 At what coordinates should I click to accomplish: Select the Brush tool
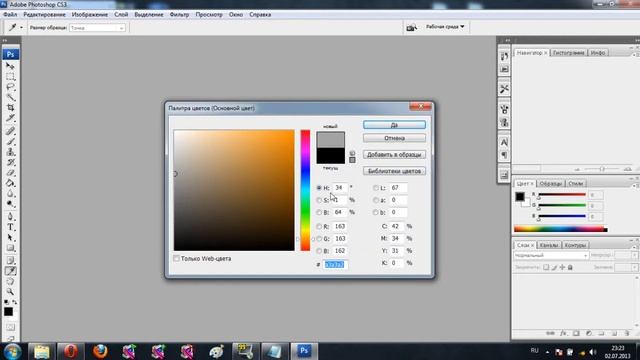(10, 142)
